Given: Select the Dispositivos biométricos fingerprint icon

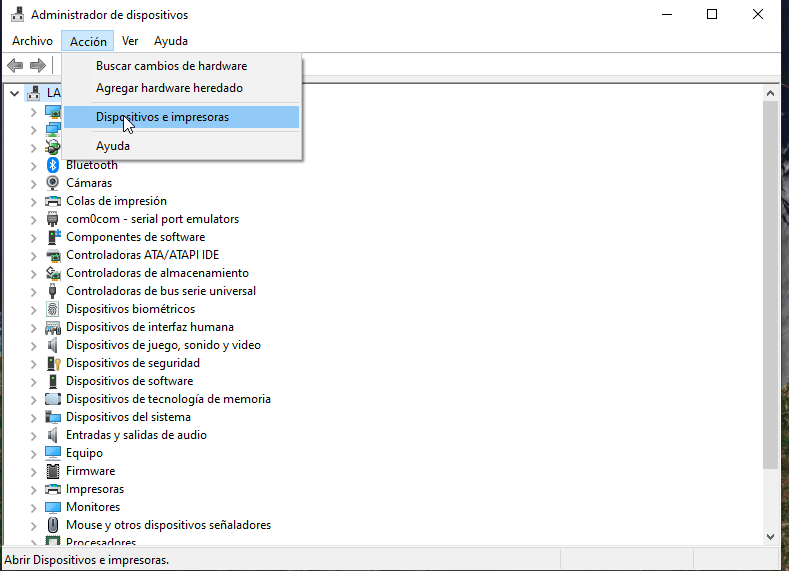Looking at the screenshot, I should tap(53, 309).
